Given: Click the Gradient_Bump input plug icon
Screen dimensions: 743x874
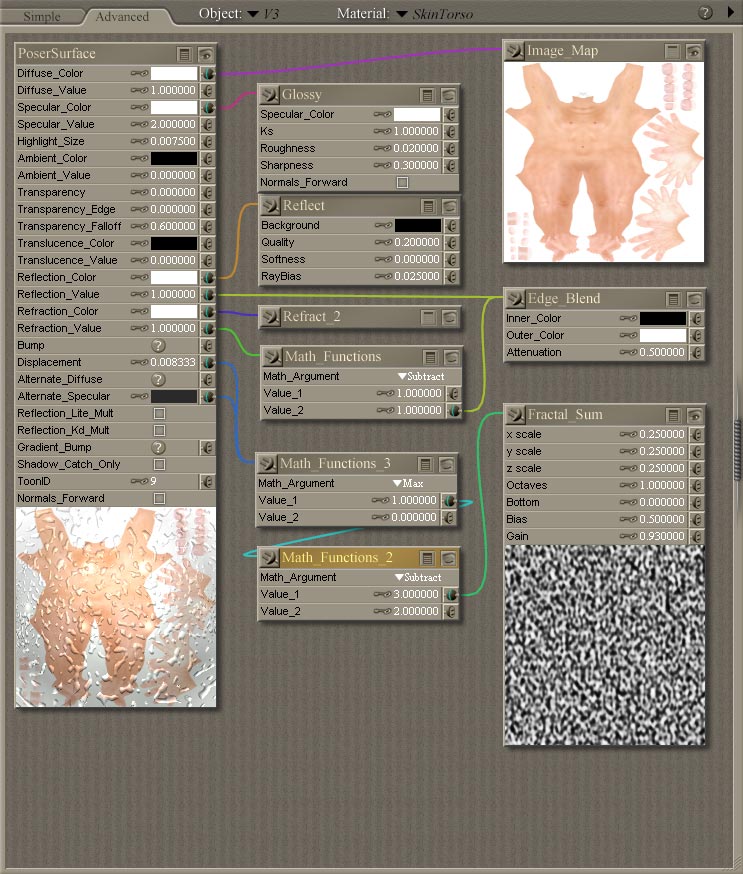Looking at the screenshot, I should [207, 448].
